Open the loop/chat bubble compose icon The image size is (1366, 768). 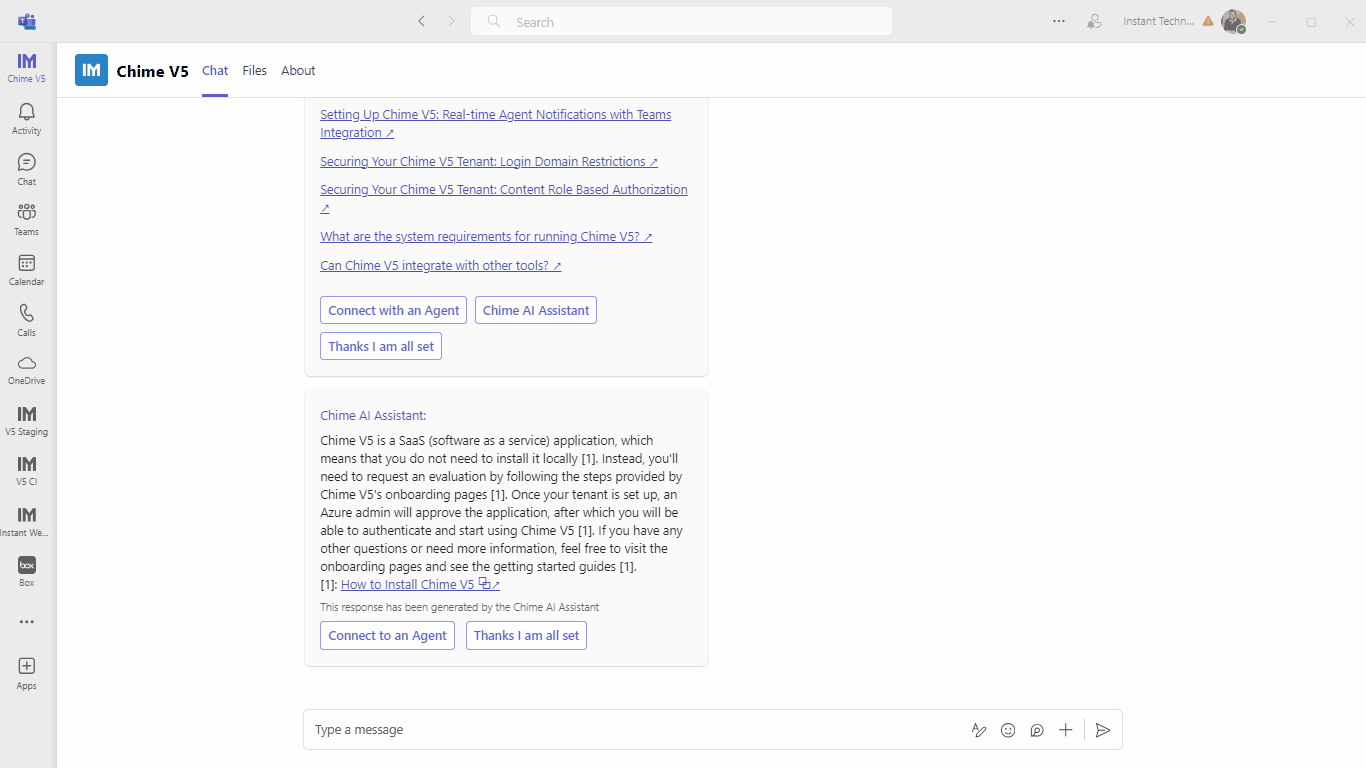pyautogui.click(x=1037, y=730)
